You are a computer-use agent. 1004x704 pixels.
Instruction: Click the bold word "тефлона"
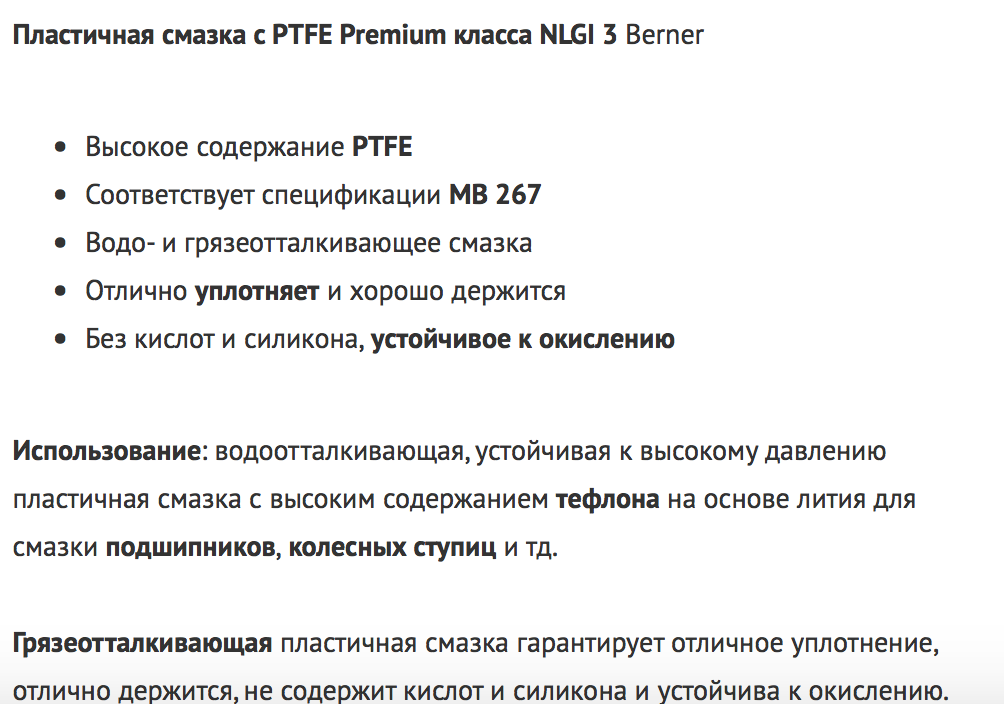click(608, 499)
